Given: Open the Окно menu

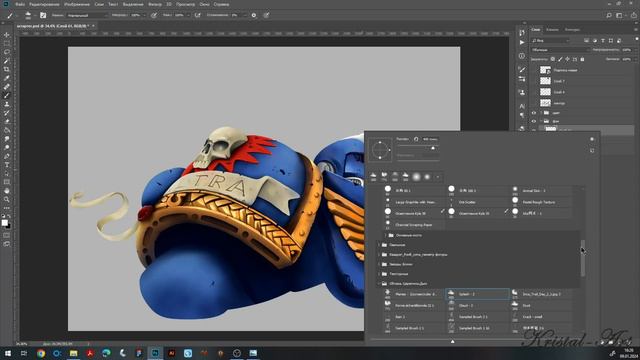Looking at the screenshot, I should click(204, 4).
